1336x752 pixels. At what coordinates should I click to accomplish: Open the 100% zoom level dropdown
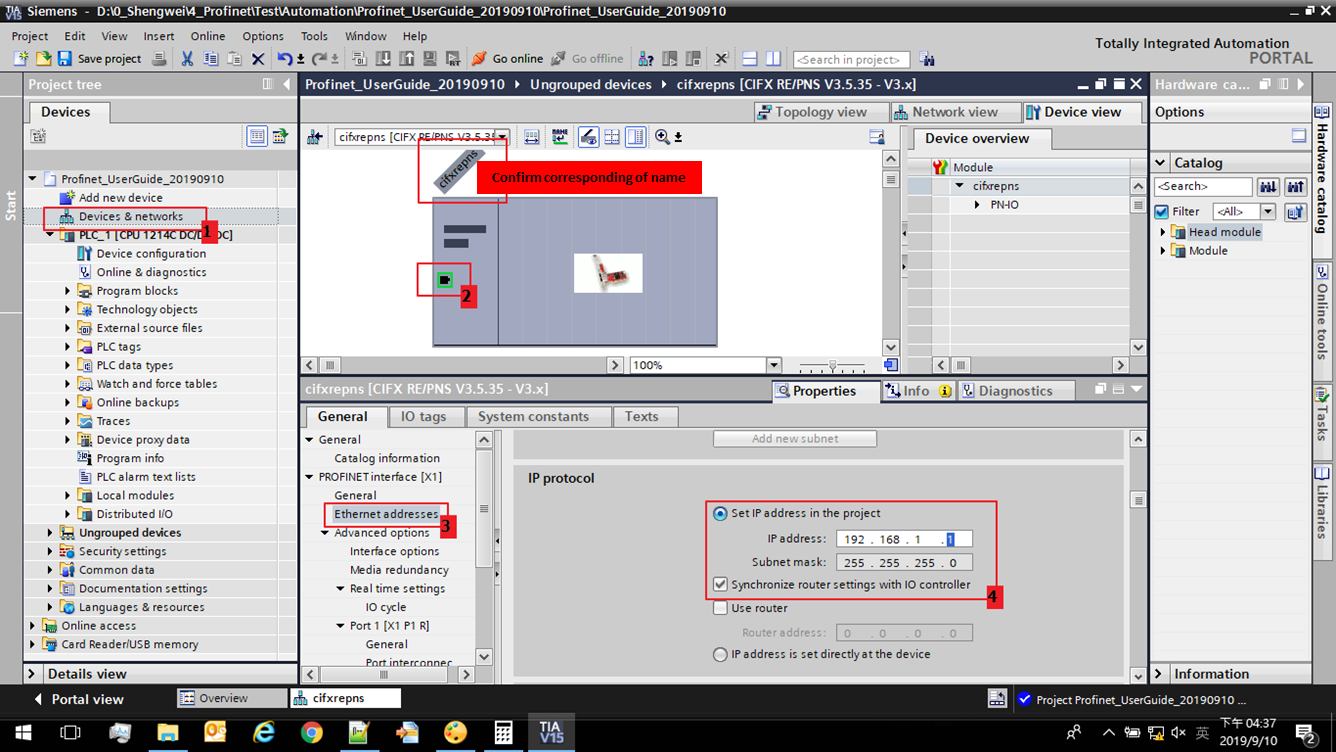click(773, 365)
